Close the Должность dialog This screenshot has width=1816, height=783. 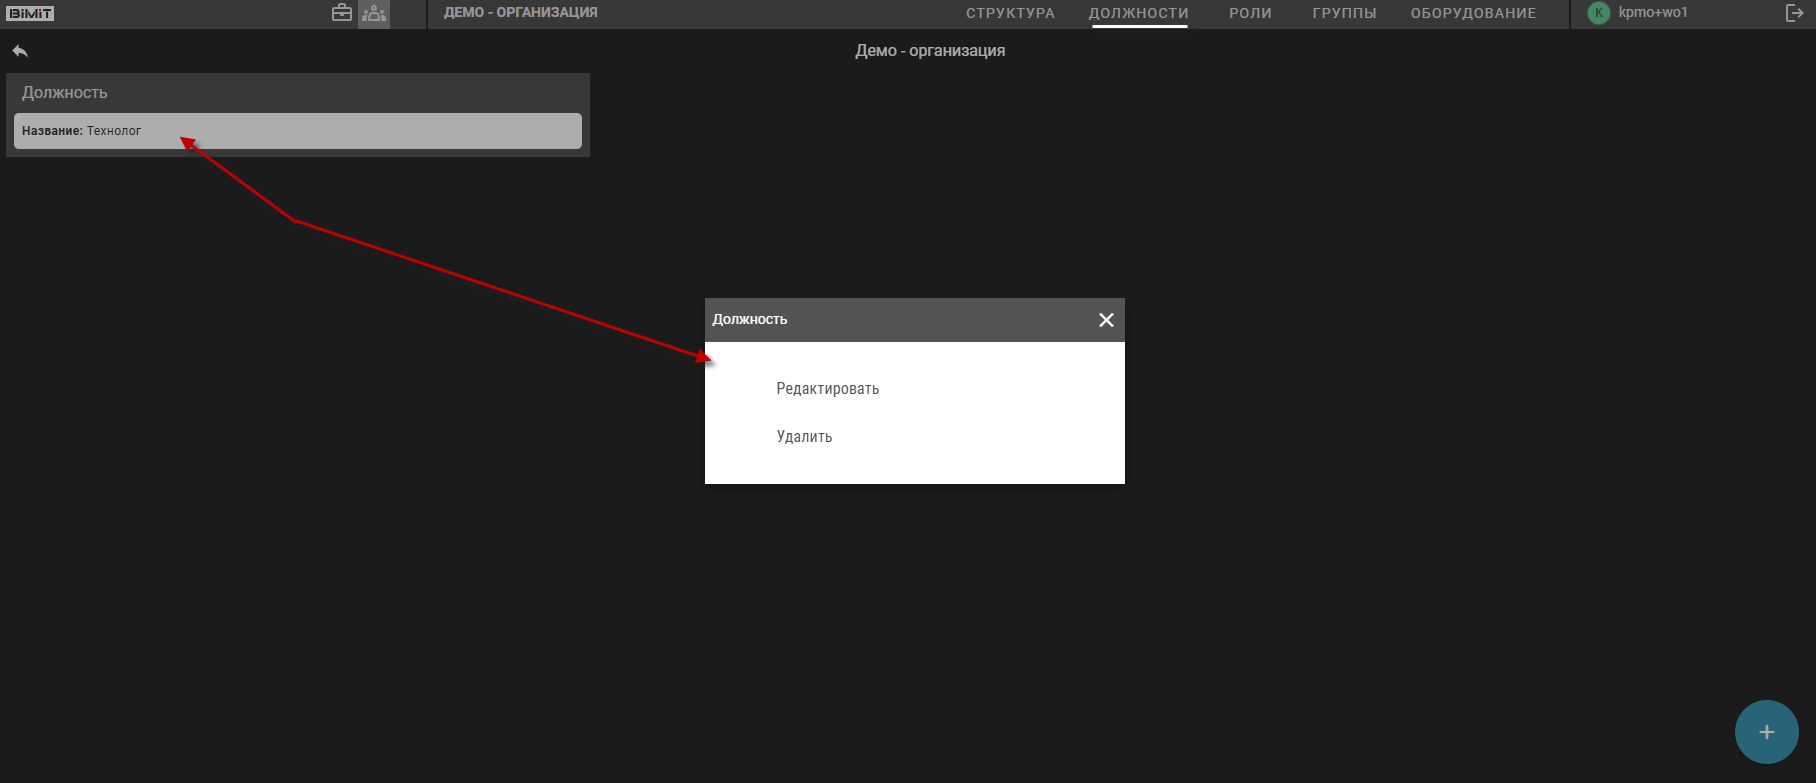click(x=1106, y=320)
